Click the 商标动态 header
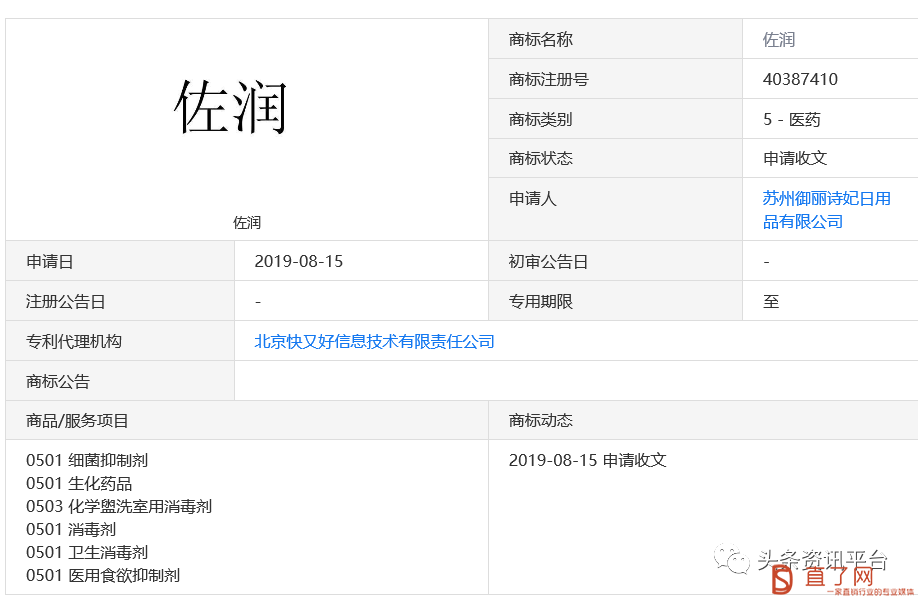The width and height of the screenshot is (918, 601). coord(540,420)
